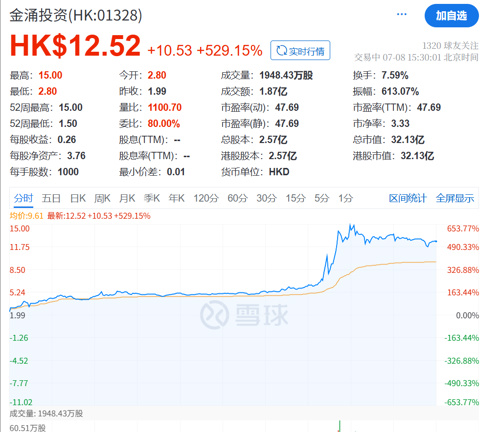This screenshot has width=500, height=432.
Task: Select the 分时 intraday chart tab
Action: click(23, 198)
